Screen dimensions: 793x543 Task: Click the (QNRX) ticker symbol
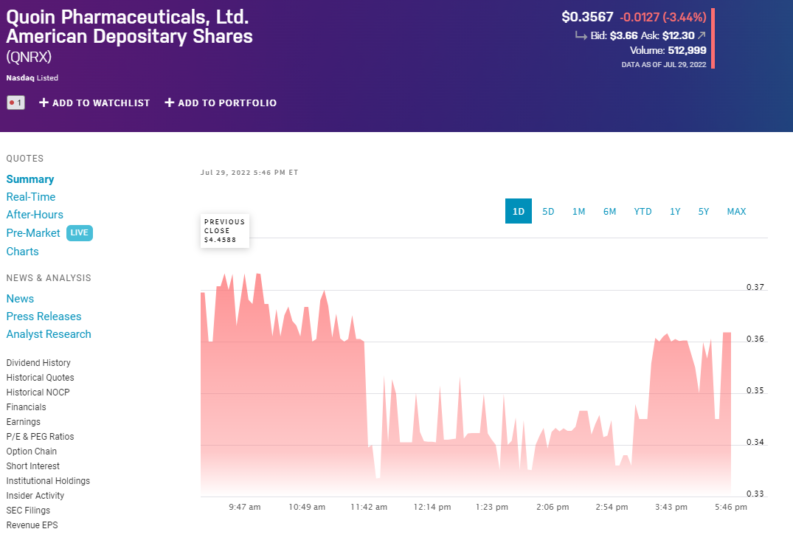click(x=29, y=57)
